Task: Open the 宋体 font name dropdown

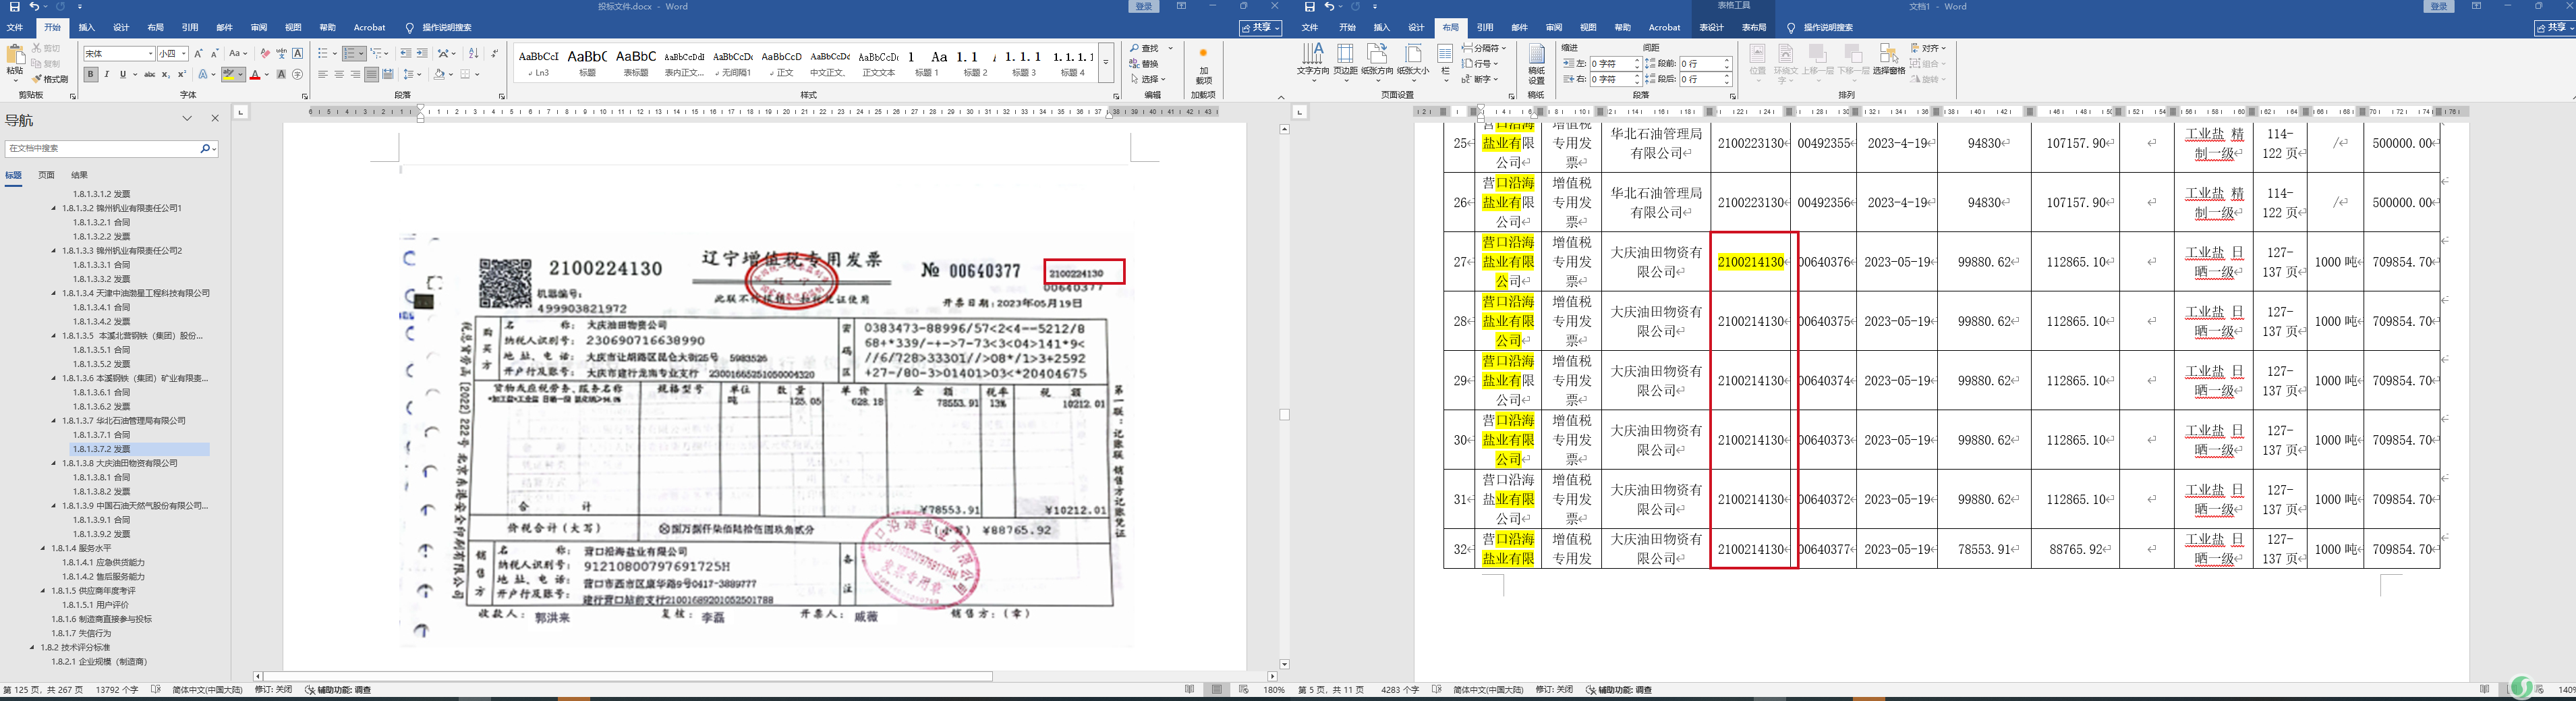Action: (151, 53)
